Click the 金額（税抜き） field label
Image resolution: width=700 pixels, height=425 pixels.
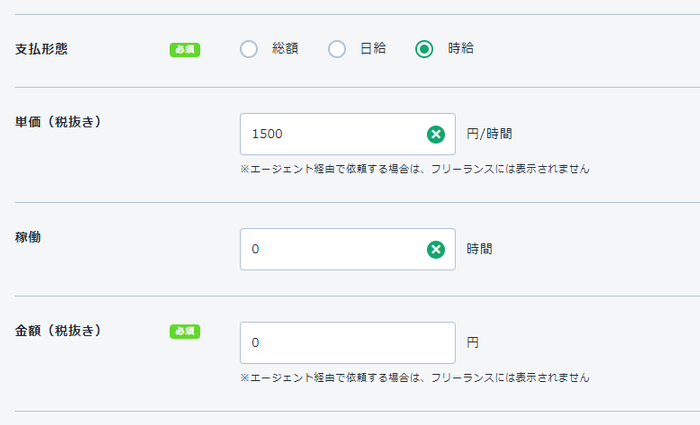59,330
